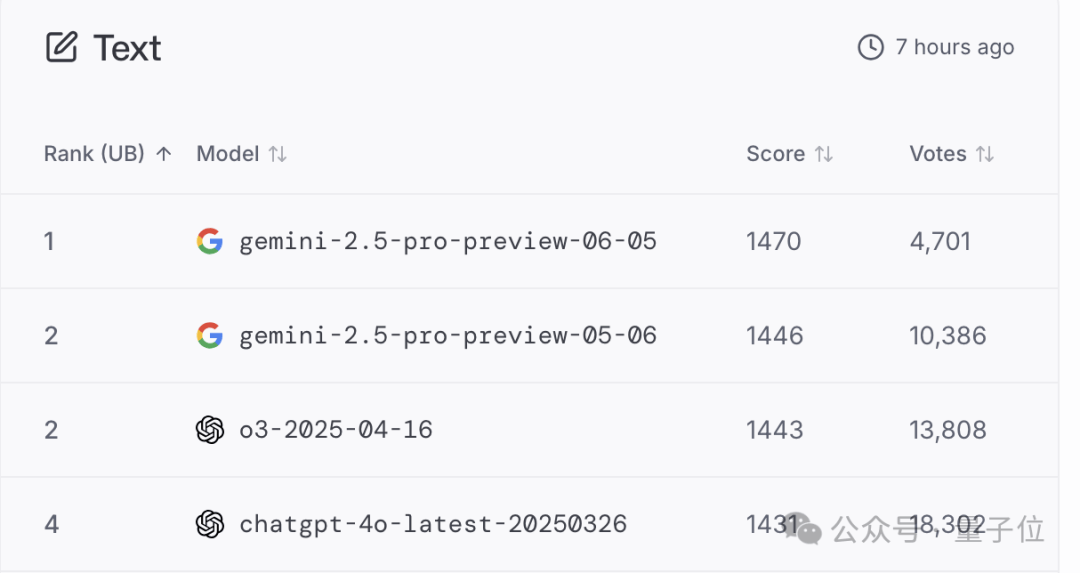Click the Text leaderboard heading
This screenshot has width=1080, height=573.
[127, 48]
